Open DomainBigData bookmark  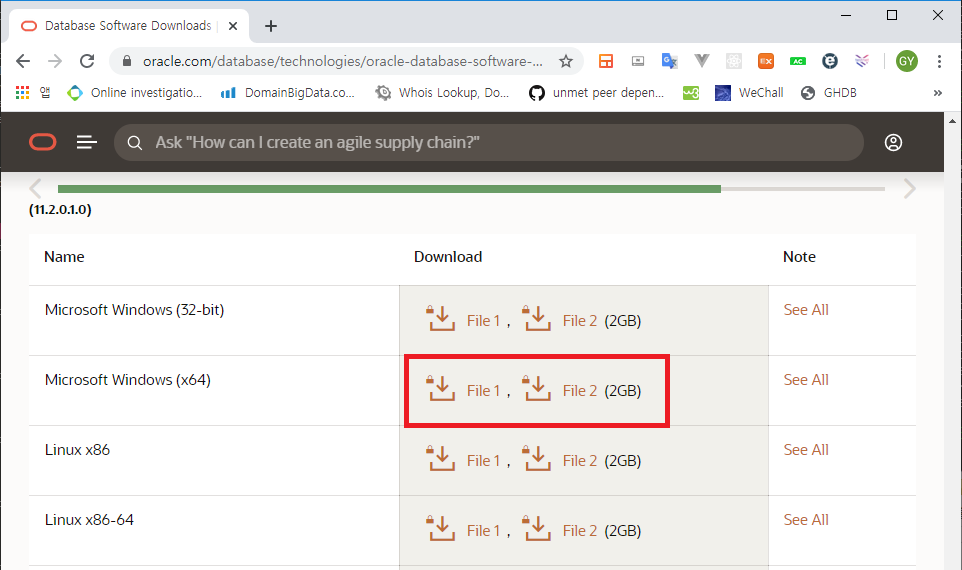[x=288, y=93]
